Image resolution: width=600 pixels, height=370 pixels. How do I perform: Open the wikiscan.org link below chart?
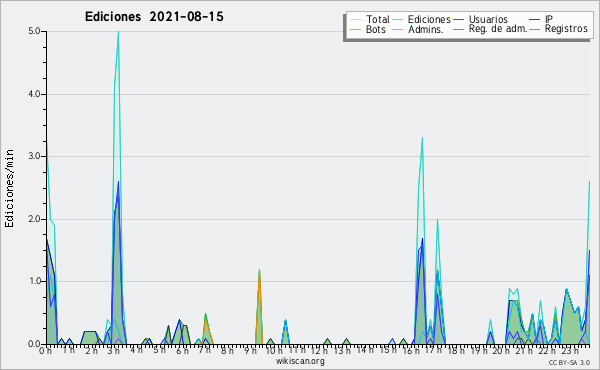300,361
